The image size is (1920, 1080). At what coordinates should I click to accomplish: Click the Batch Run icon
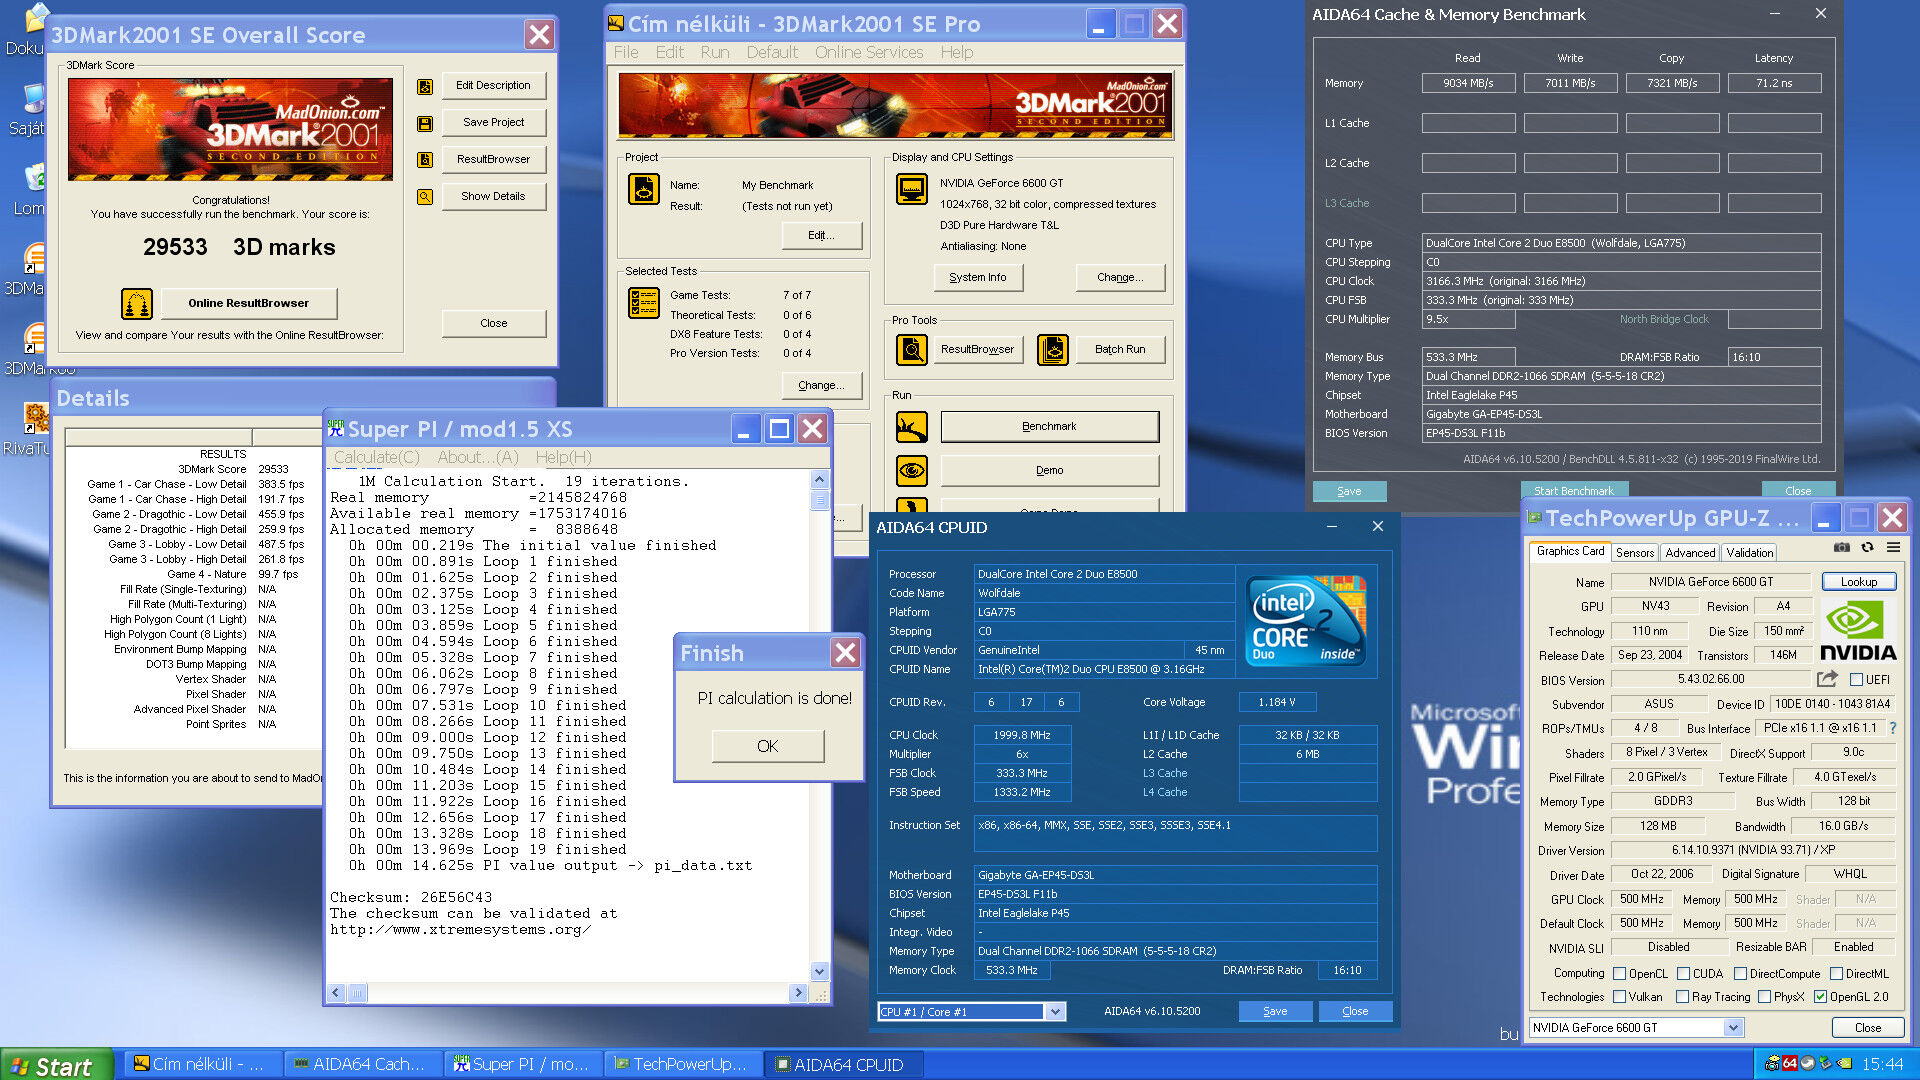1053,349
